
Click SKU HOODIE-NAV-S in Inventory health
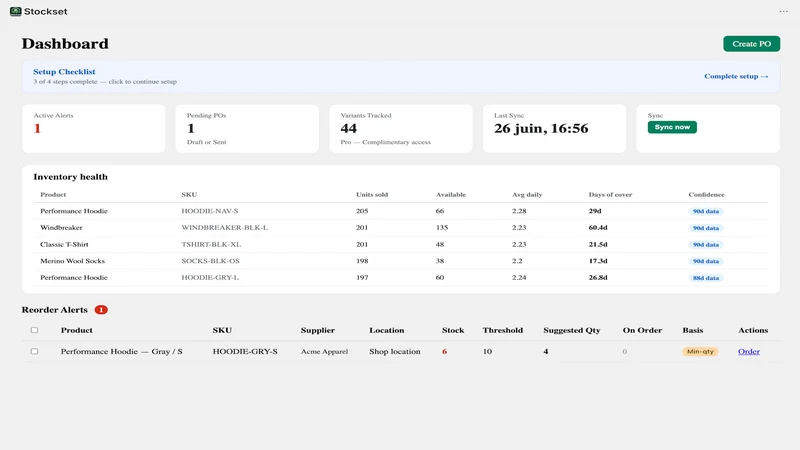tap(210, 211)
